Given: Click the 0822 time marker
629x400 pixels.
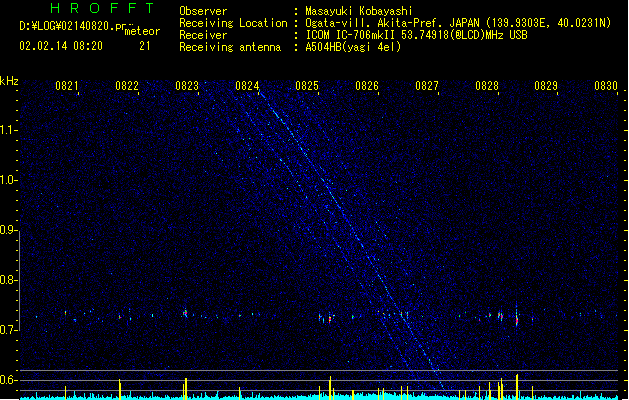Looking at the screenshot, I should tap(127, 86).
